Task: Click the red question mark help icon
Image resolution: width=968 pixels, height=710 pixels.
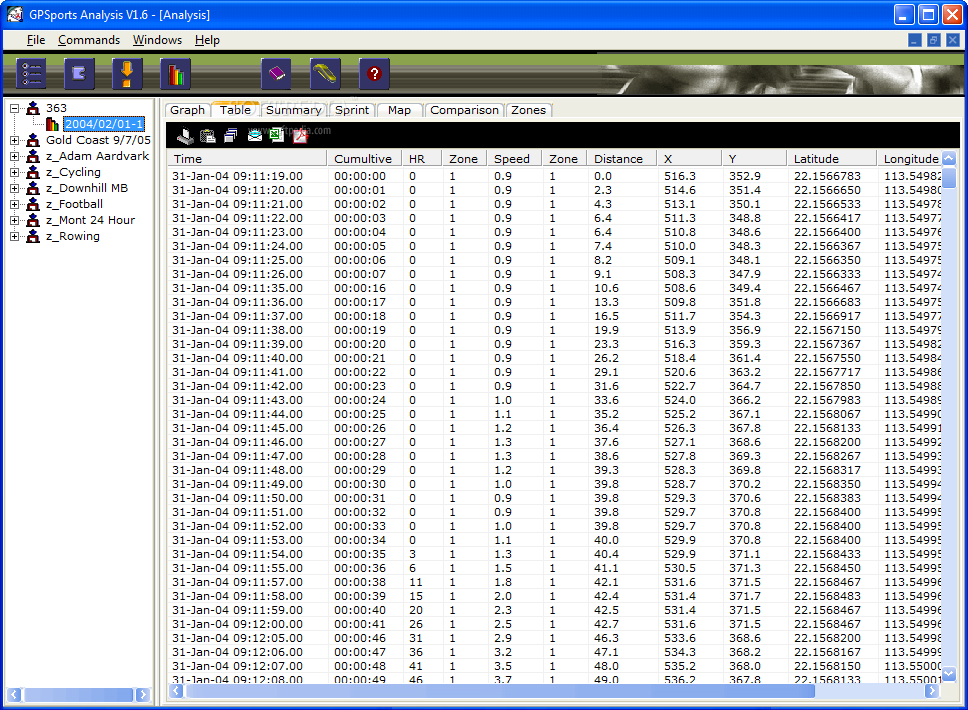Action: (374, 74)
